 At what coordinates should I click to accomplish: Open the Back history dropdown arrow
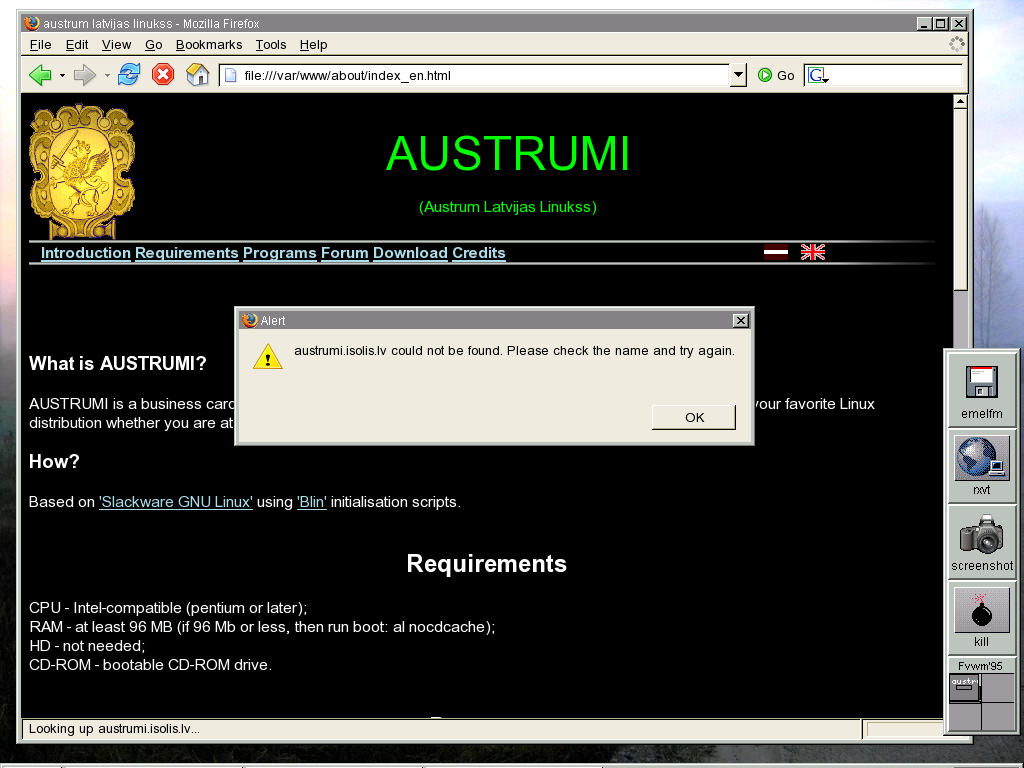pyautogui.click(x=62, y=76)
